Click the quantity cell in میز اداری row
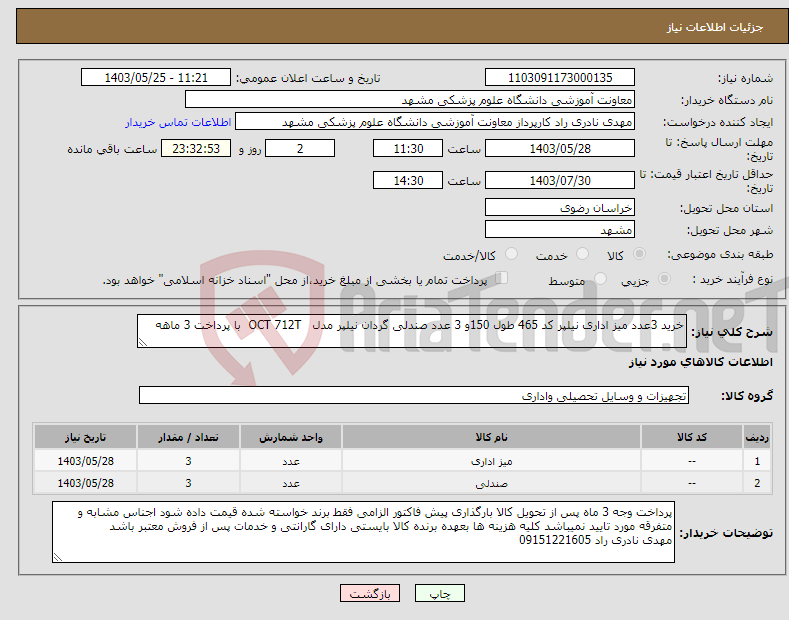789x620 pixels. click(188, 461)
